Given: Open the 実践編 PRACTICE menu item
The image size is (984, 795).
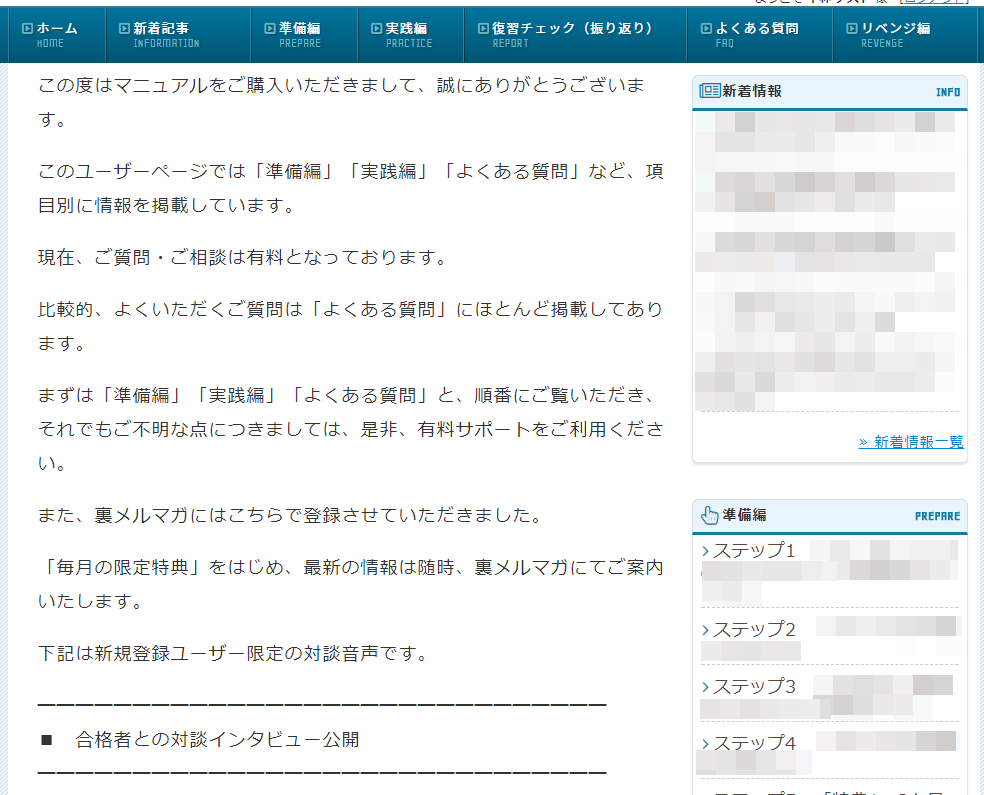Looking at the screenshot, I should [408, 35].
